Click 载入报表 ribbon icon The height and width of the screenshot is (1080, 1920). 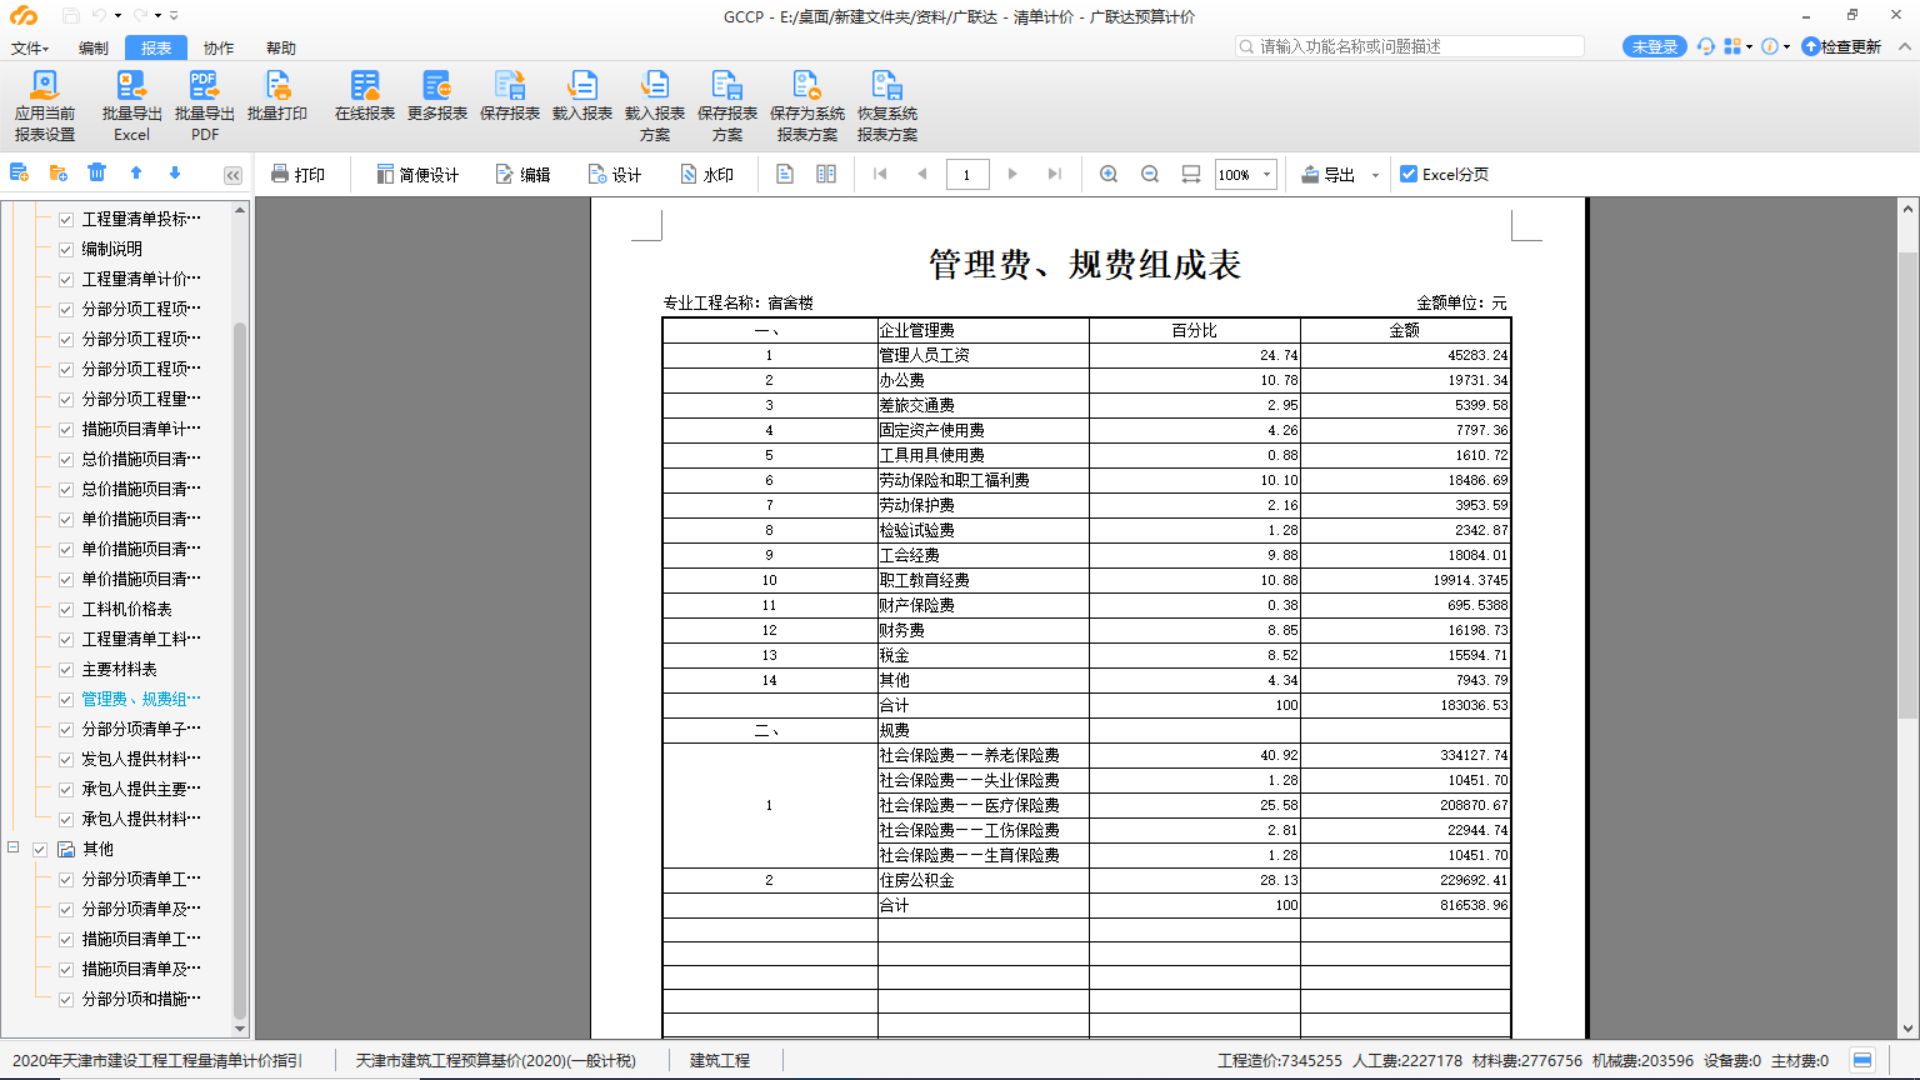pos(582,97)
